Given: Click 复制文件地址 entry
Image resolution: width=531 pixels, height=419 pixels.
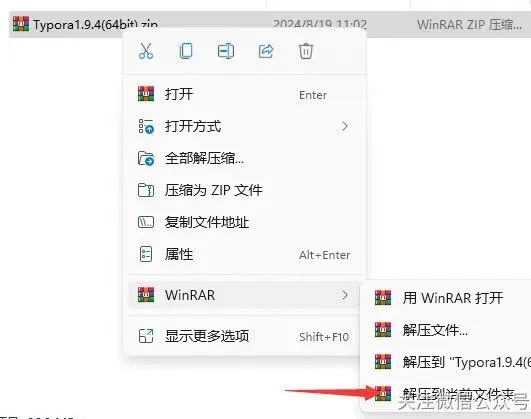Looking at the screenshot, I should coord(244,222).
